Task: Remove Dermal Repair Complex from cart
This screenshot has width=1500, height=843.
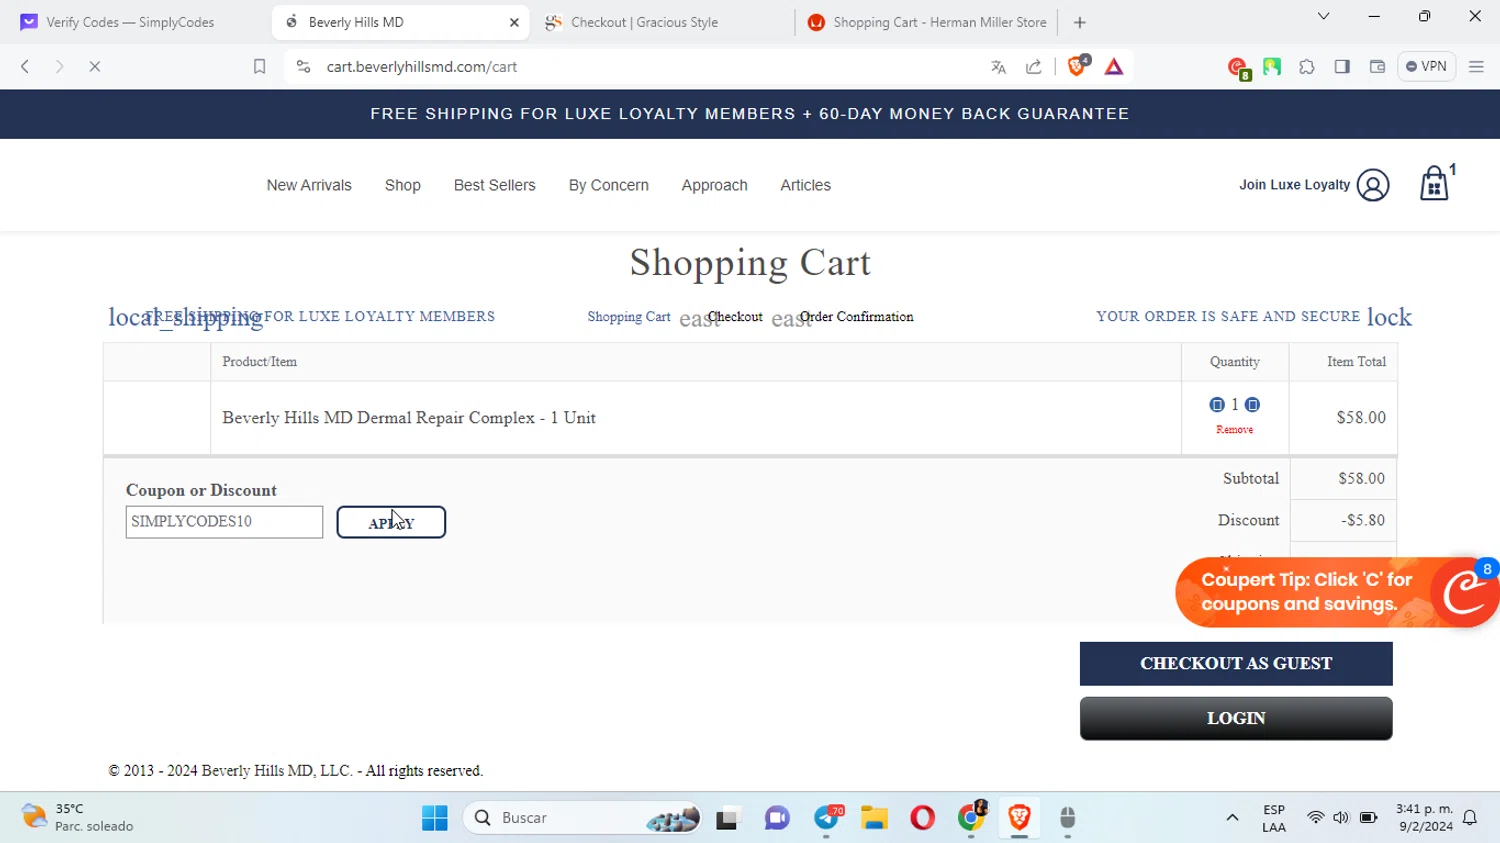Action: coord(1235,430)
